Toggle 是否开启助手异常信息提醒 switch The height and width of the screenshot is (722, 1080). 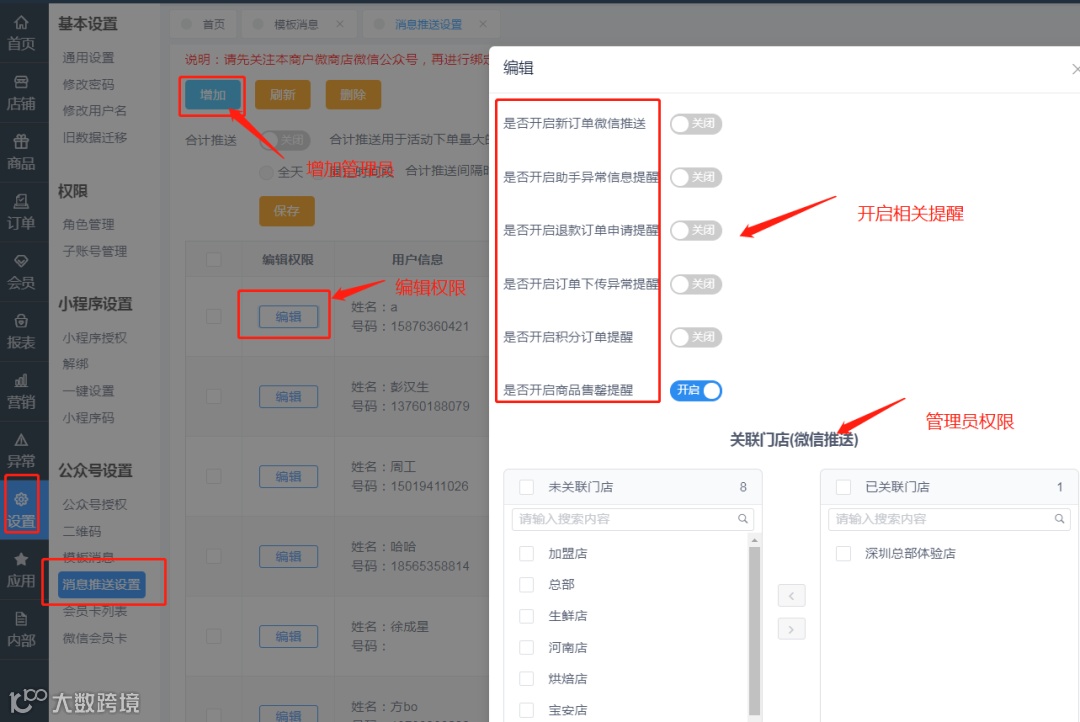(x=696, y=177)
